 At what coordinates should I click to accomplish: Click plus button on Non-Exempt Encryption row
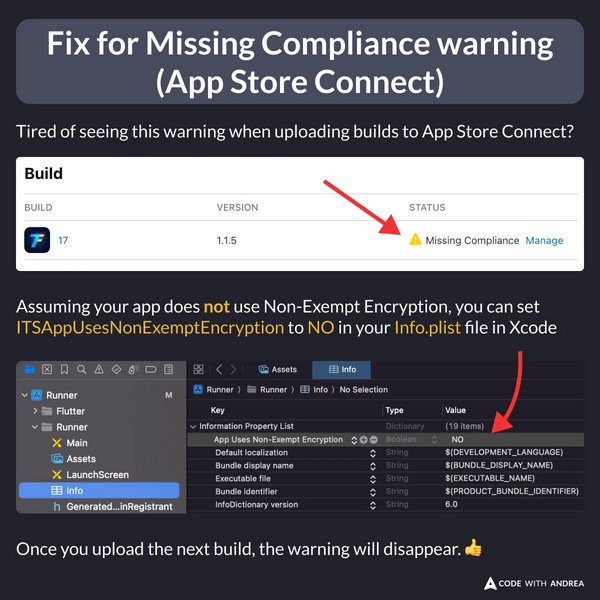pyautogui.click(x=364, y=440)
